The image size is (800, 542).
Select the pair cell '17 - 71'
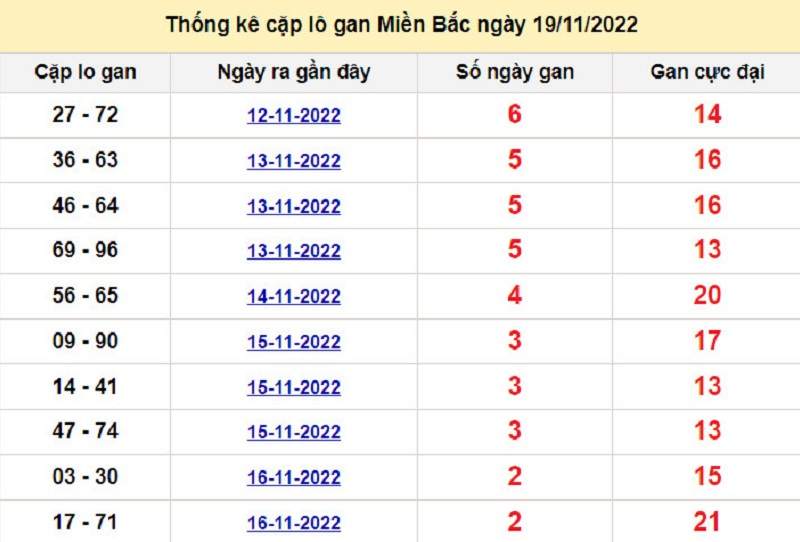click(x=85, y=522)
